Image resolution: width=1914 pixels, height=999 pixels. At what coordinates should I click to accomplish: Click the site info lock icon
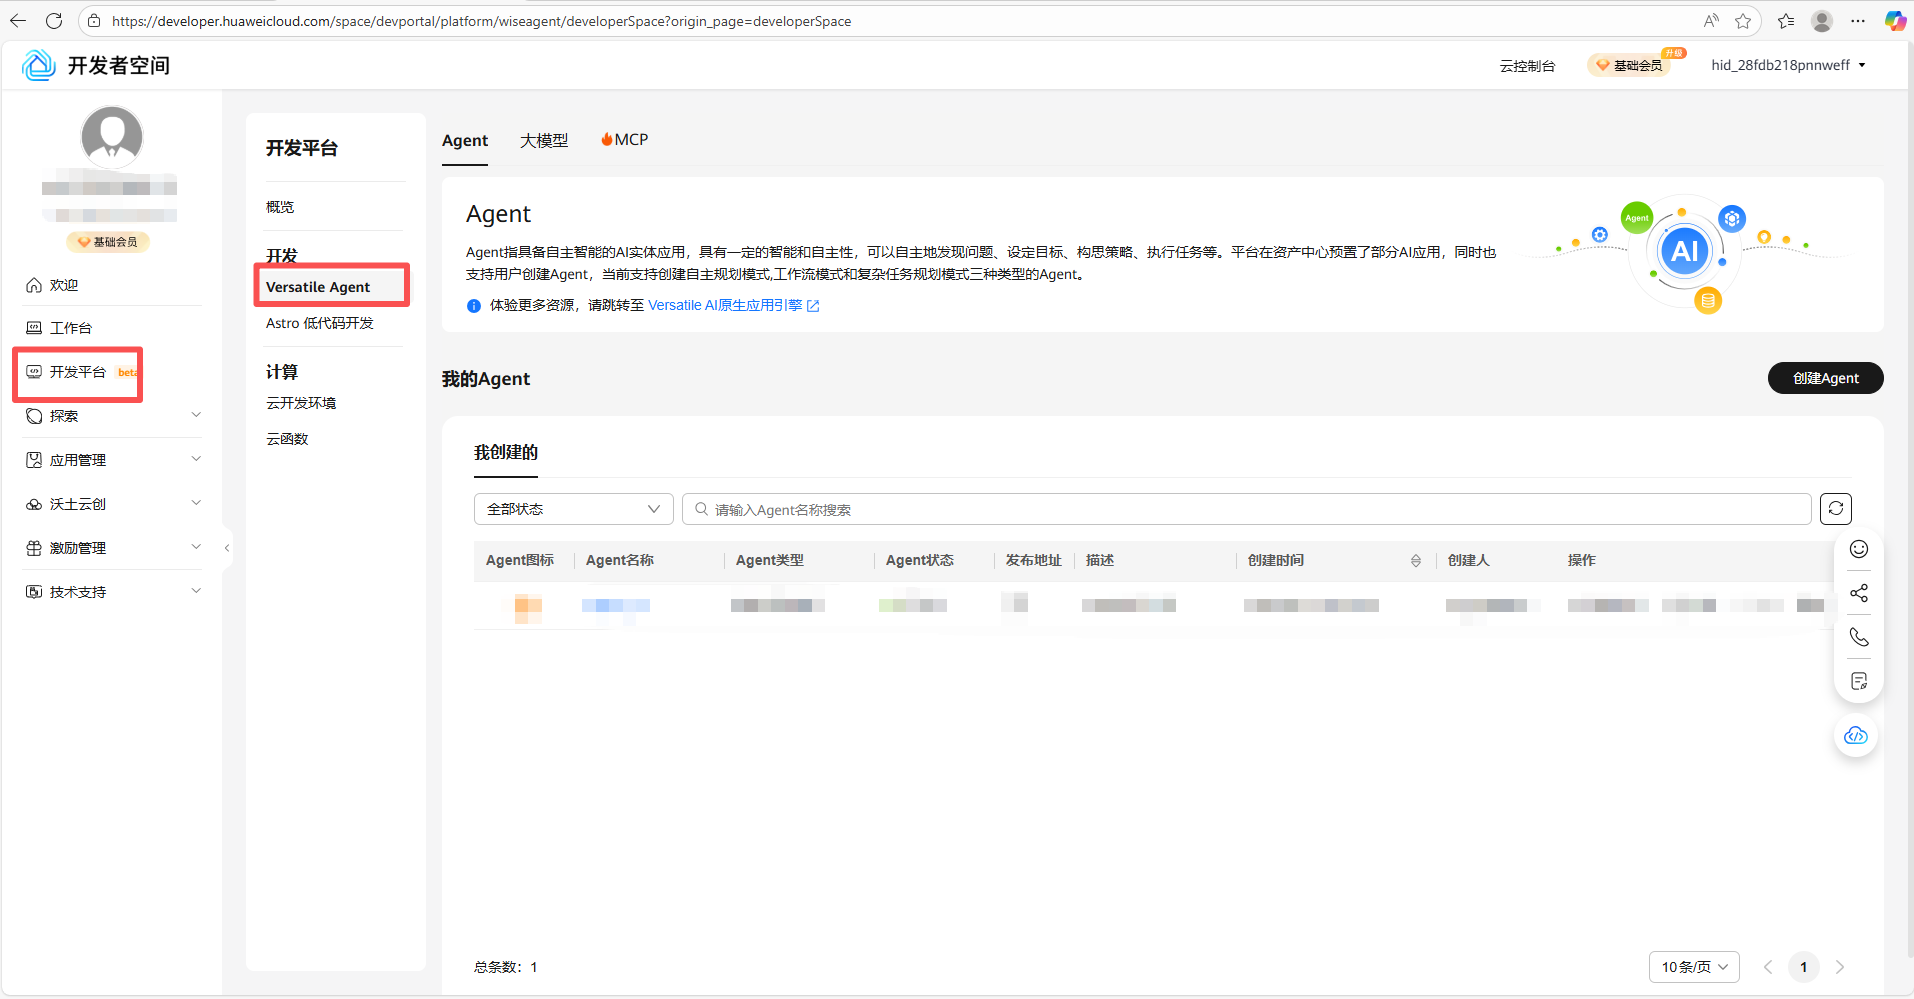93,21
